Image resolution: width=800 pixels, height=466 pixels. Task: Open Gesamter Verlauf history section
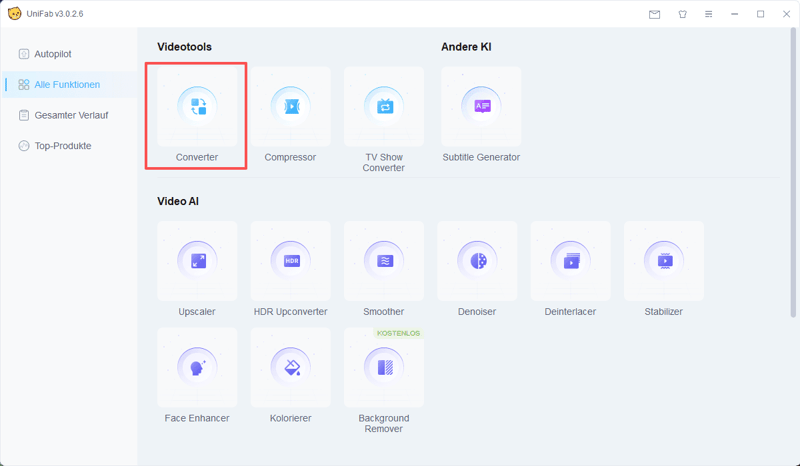[x=70, y=115]
